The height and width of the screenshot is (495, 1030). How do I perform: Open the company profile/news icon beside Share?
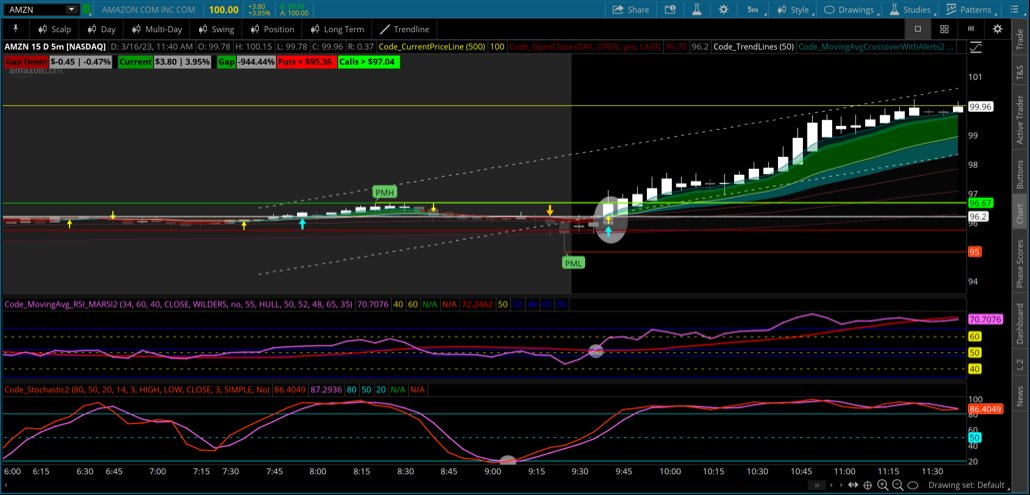coord(670,10)
